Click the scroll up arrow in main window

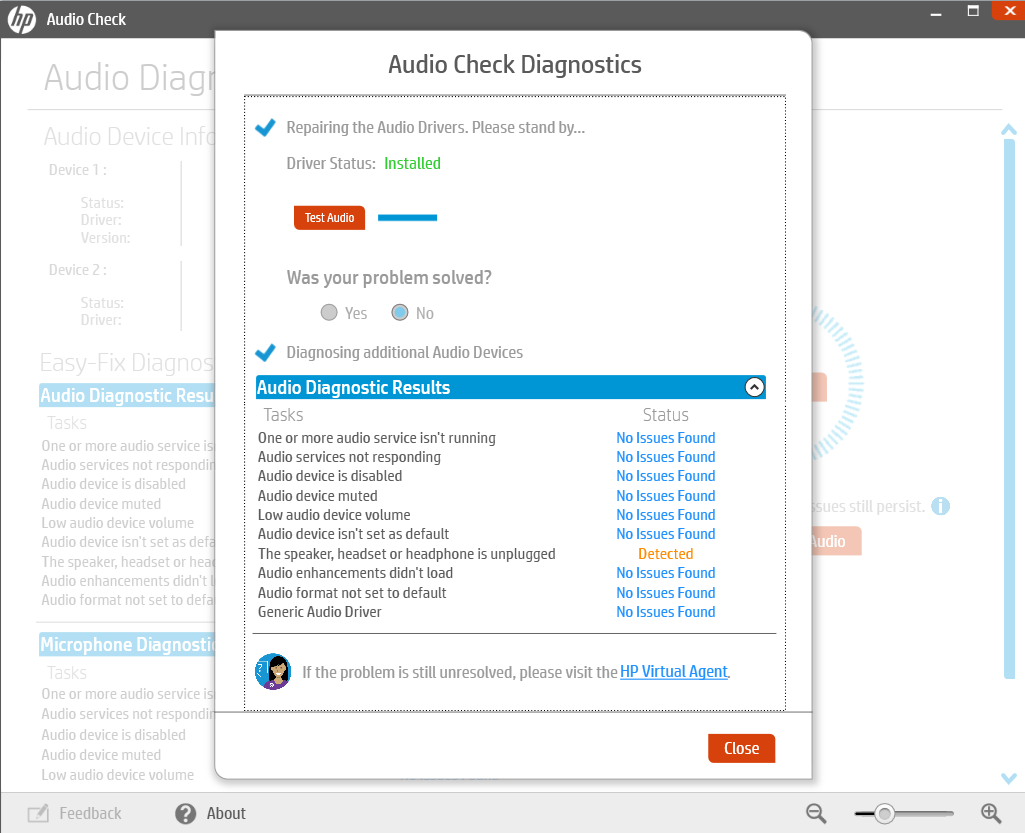(x=1009, y=129)
